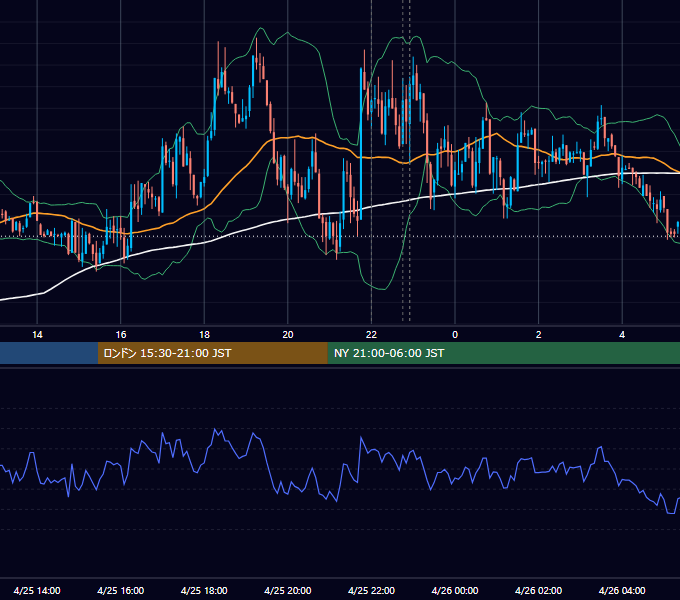Click the hour label 22 on time axis

pyautogui.click(x=371, y=335)
